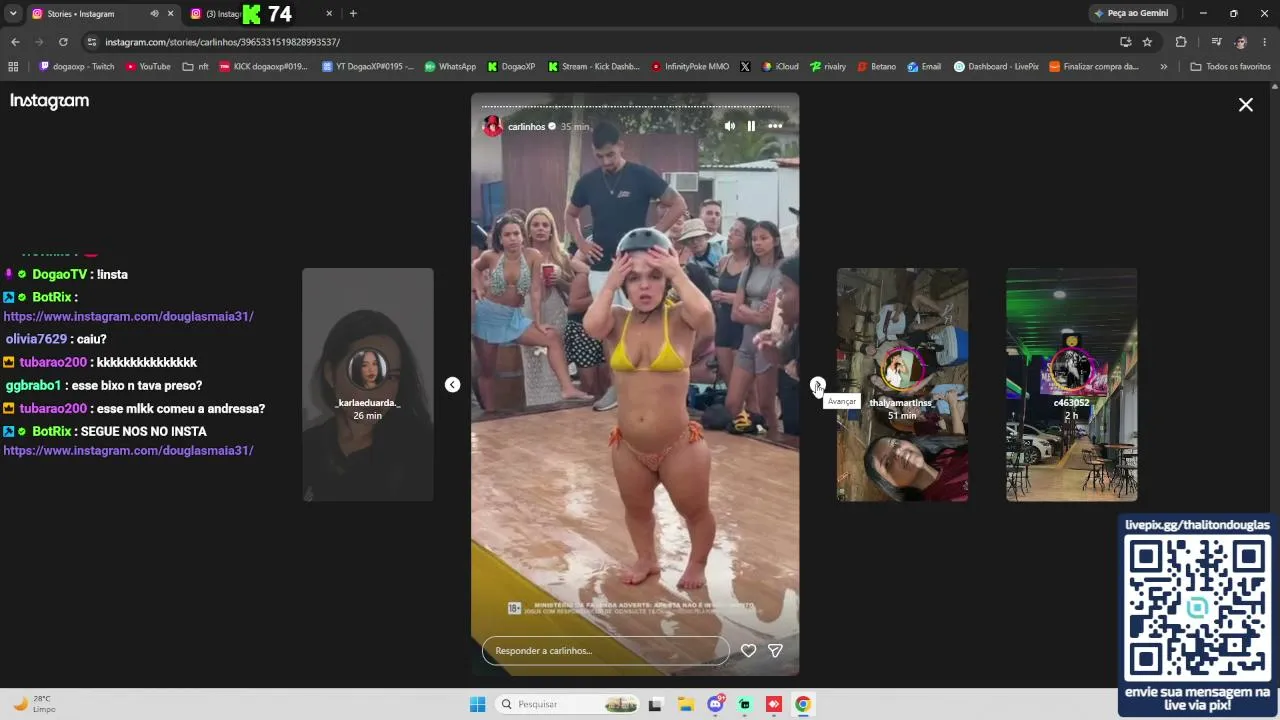1280x720 pixels.
Task: Open a new browser tab
Action: 353,14
